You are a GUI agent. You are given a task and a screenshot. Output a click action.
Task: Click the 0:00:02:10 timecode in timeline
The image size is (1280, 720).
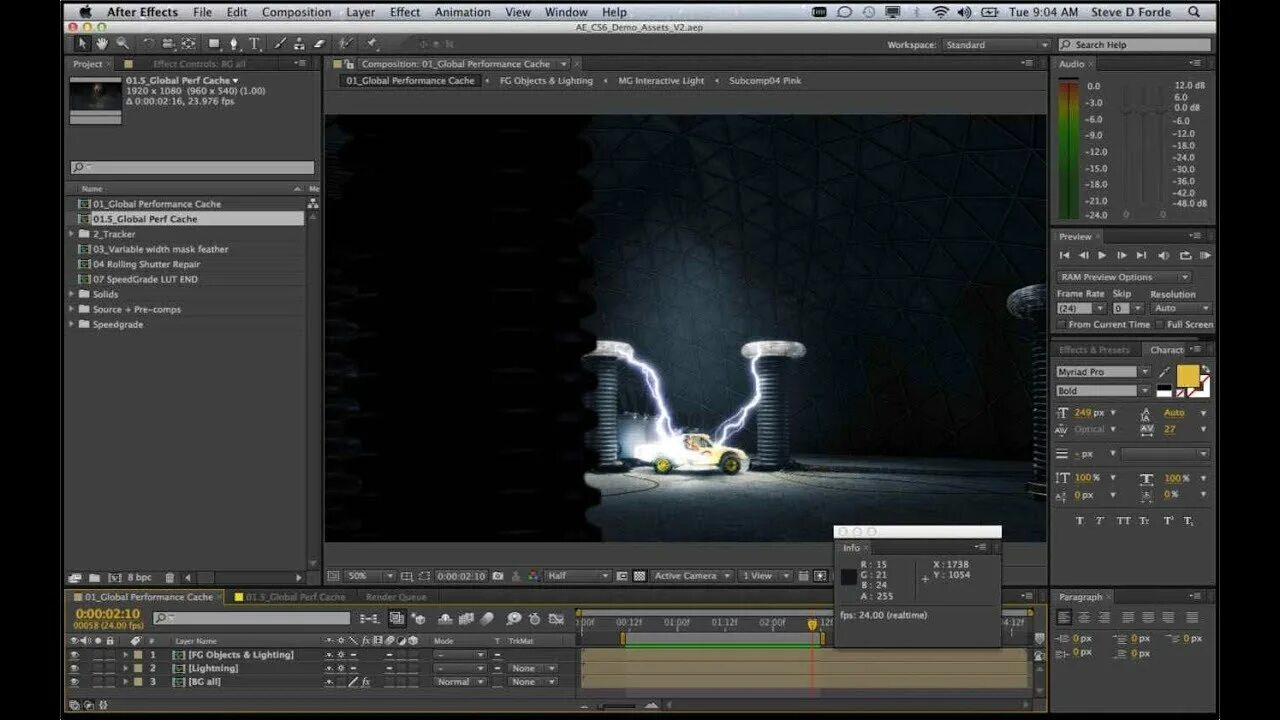click(x=108, y=614)
